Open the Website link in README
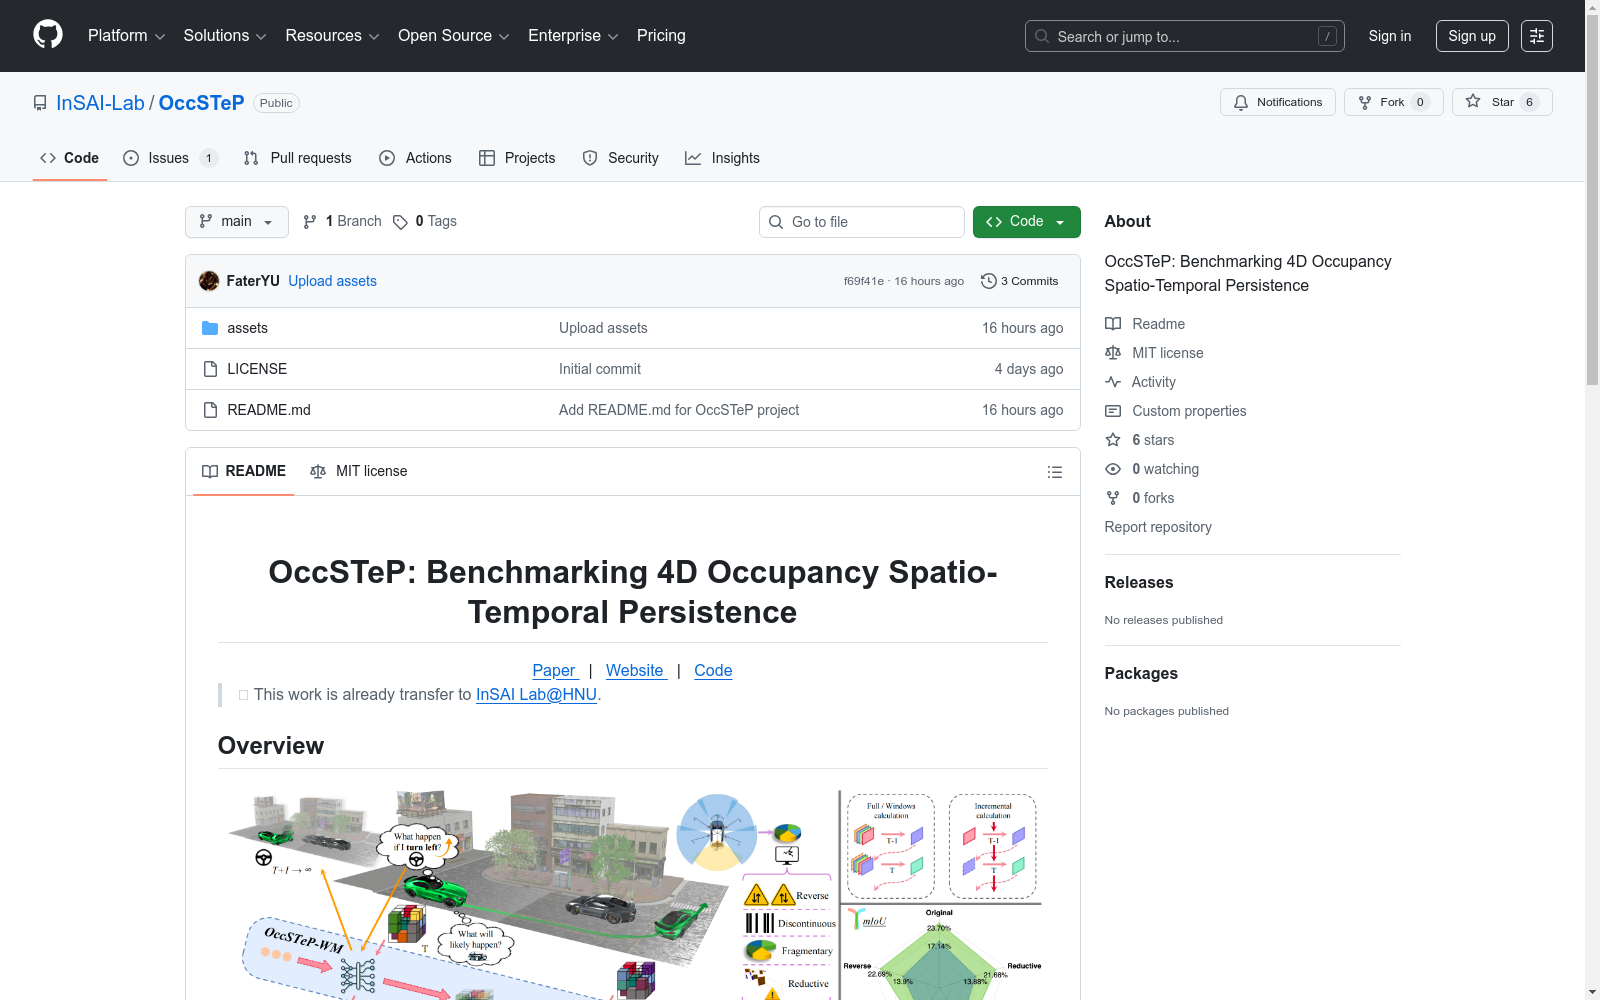 pos(635,670)
